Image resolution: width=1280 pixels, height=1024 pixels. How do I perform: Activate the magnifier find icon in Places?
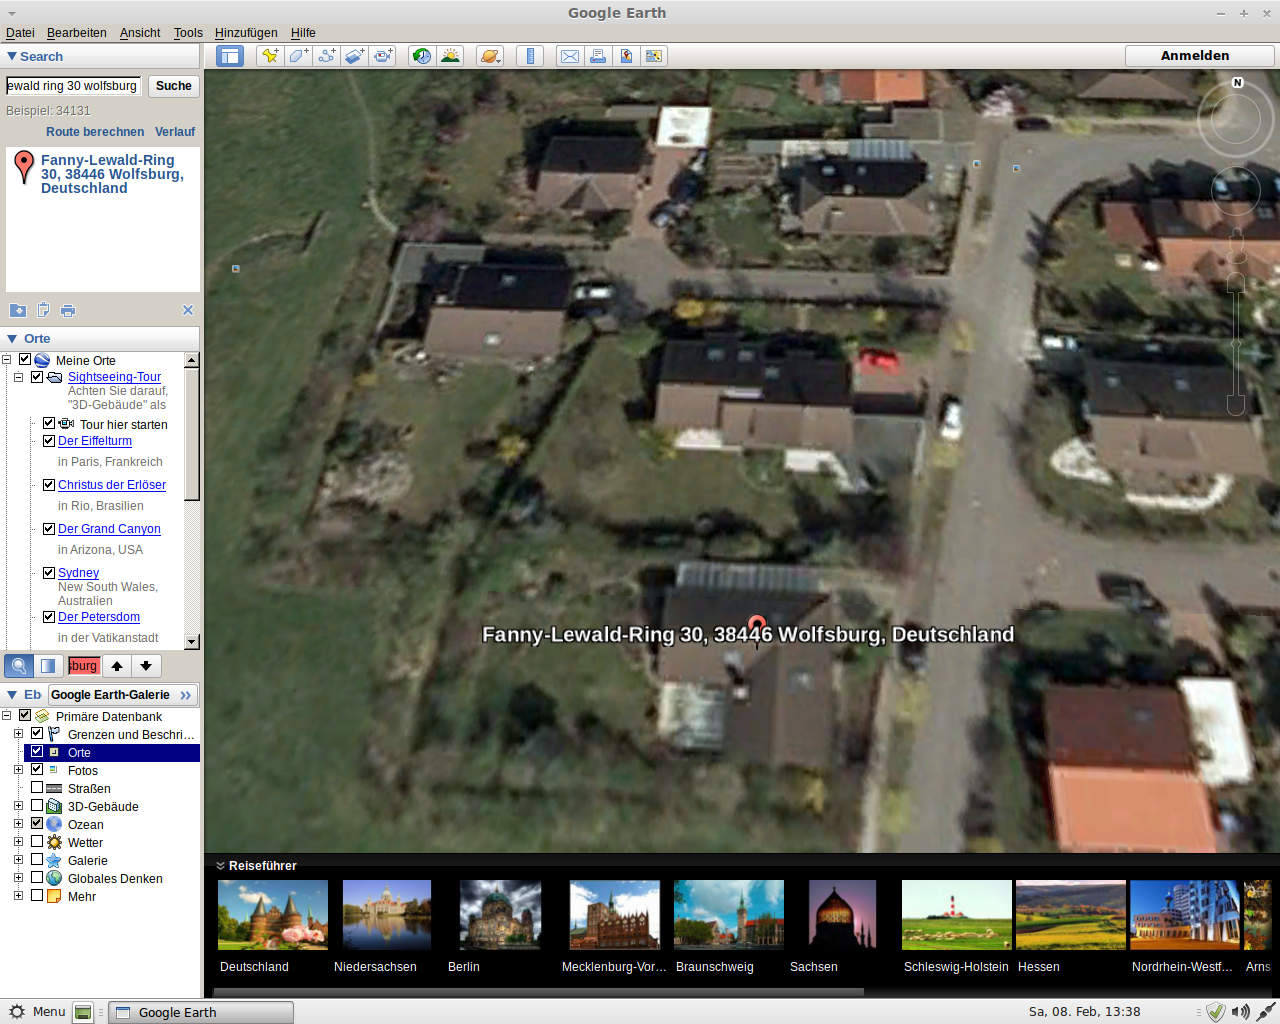(19, 666)
